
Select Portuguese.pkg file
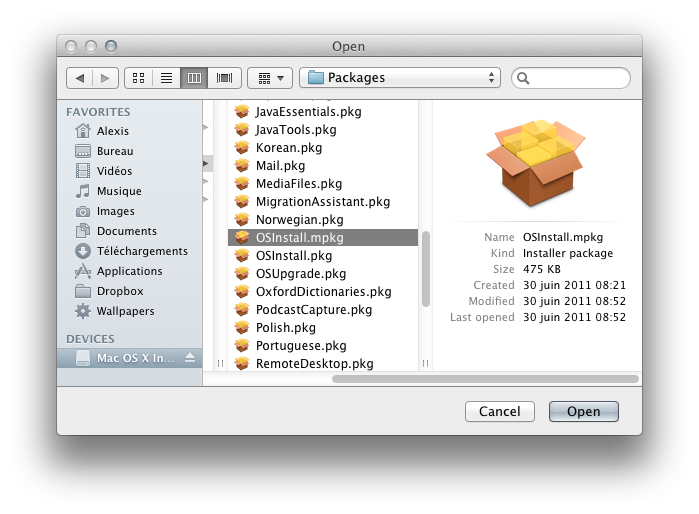click(x=323, y=345)
